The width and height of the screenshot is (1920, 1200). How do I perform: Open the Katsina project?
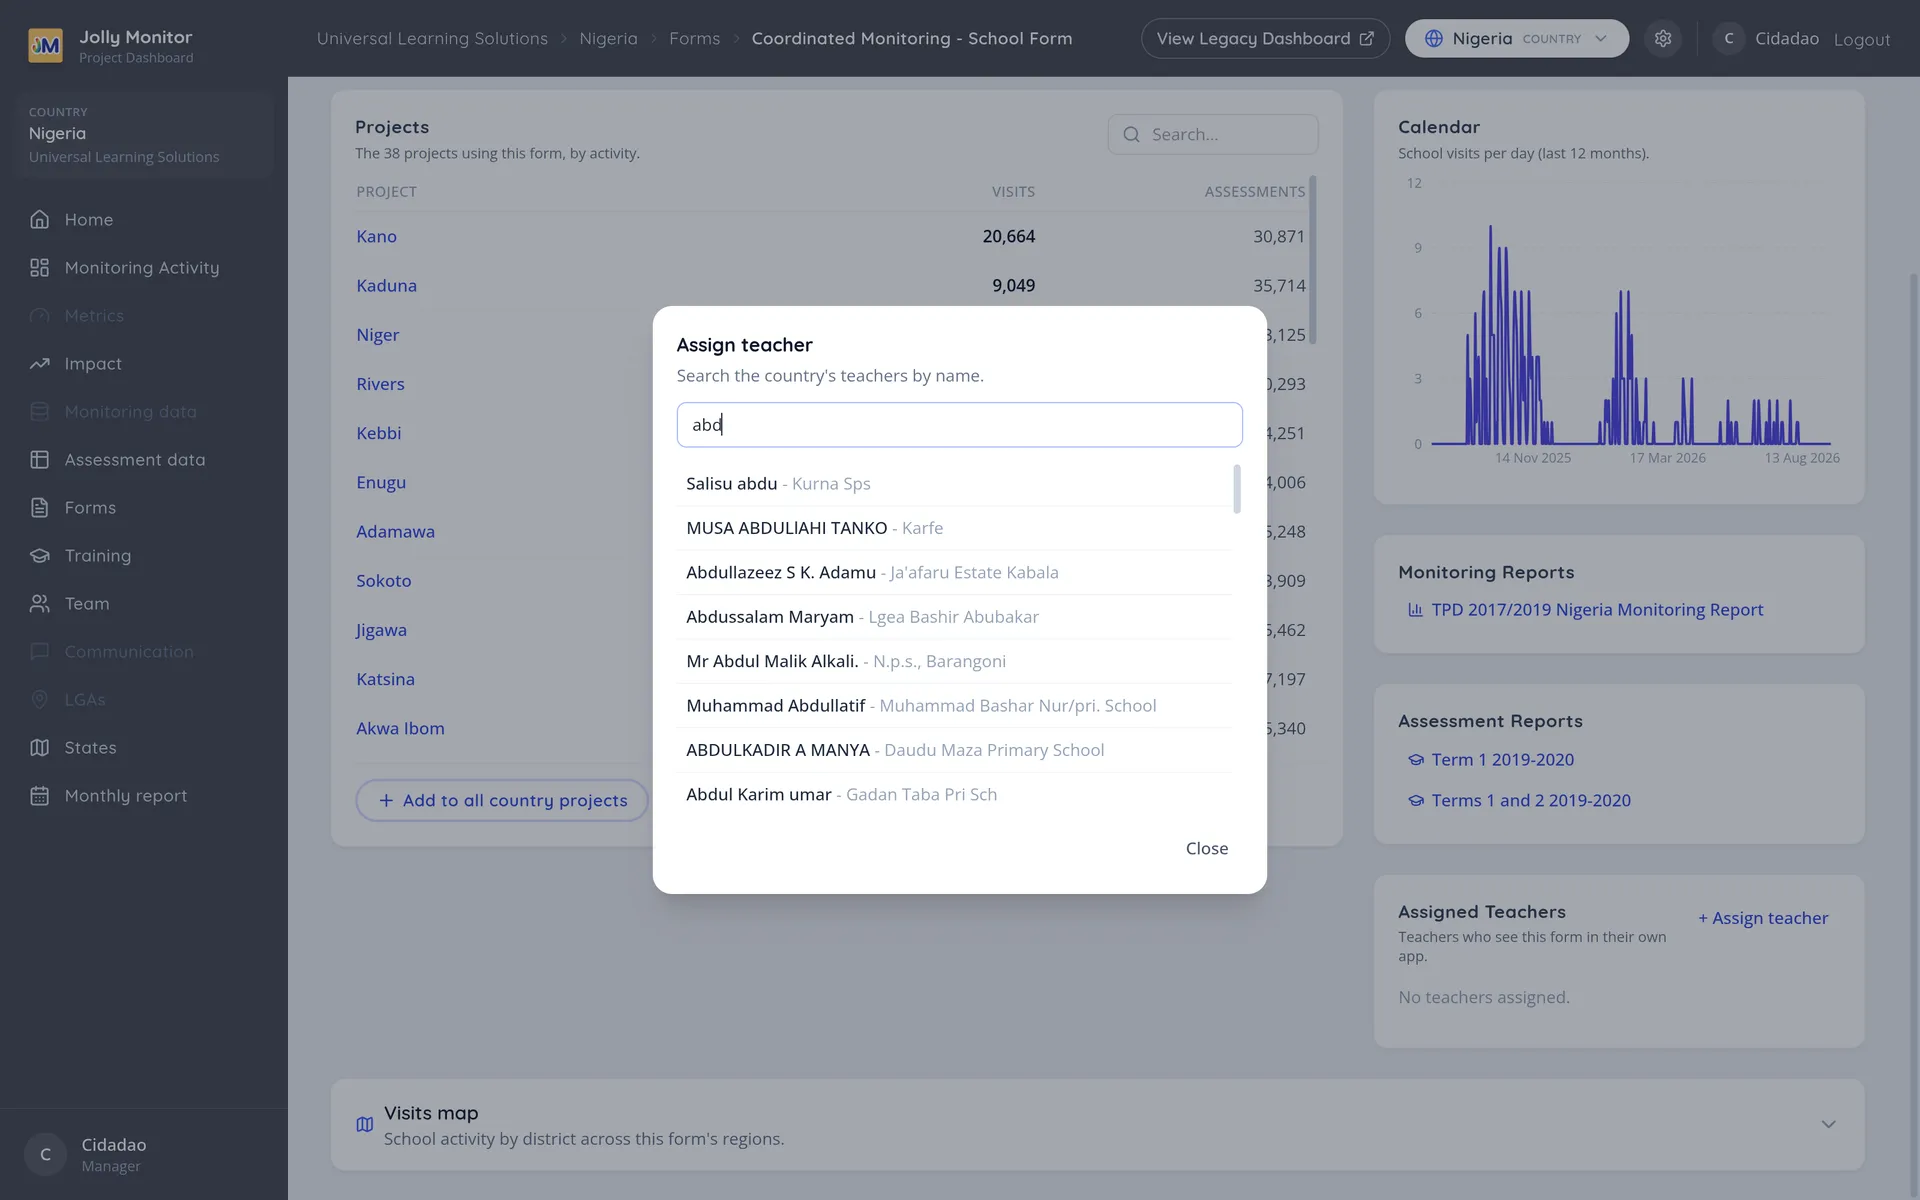coord(385,679)
